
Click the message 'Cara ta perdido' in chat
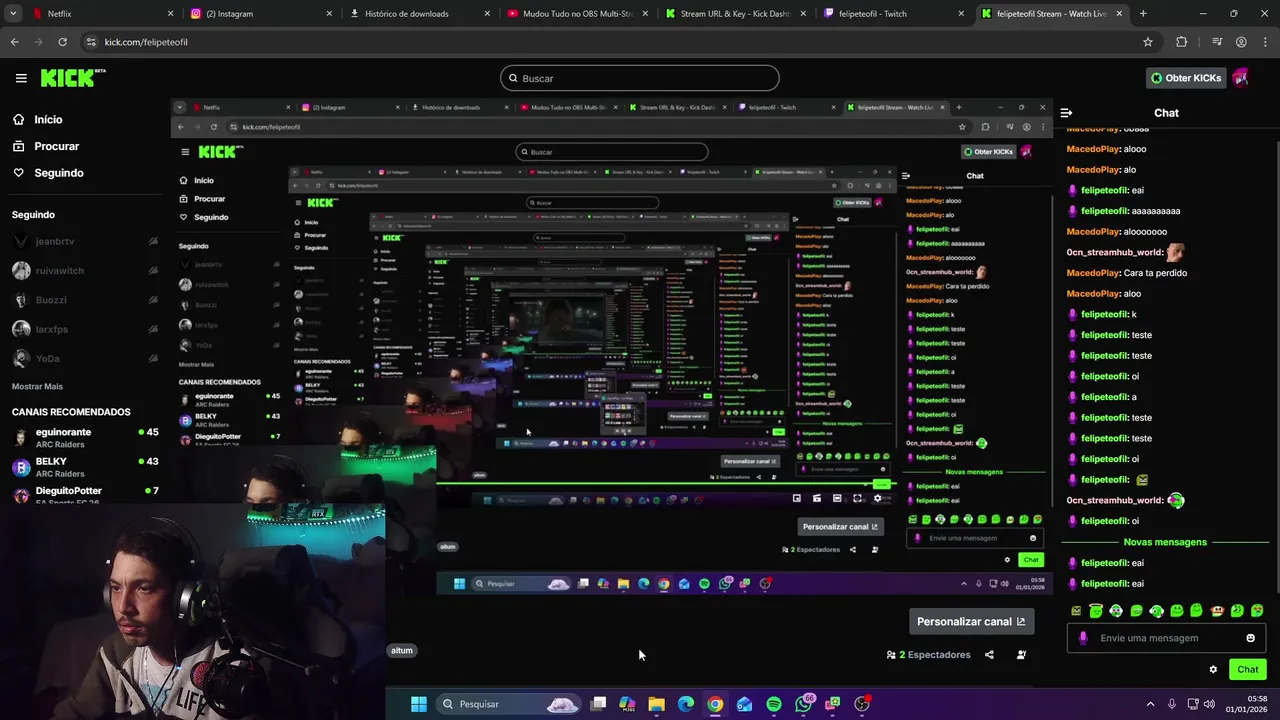(x=1155, y=273)
